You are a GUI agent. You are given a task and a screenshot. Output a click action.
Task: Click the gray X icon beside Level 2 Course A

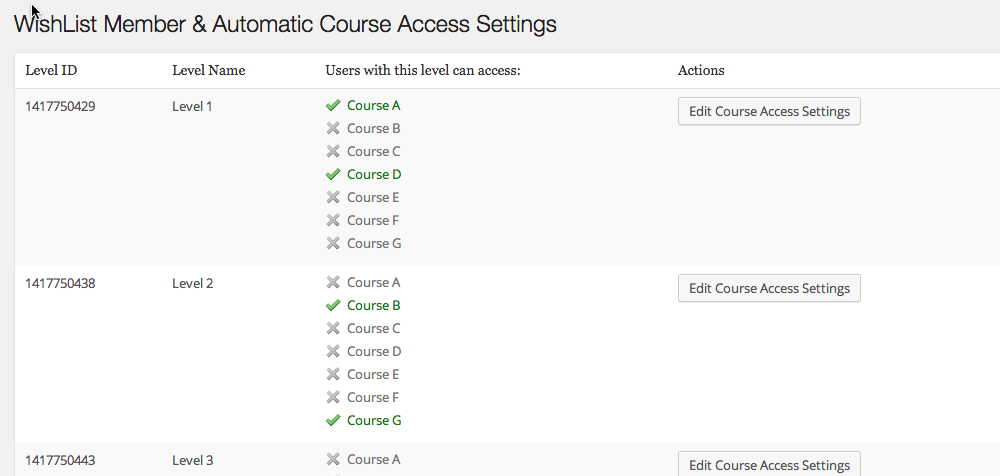pos(333,282)
